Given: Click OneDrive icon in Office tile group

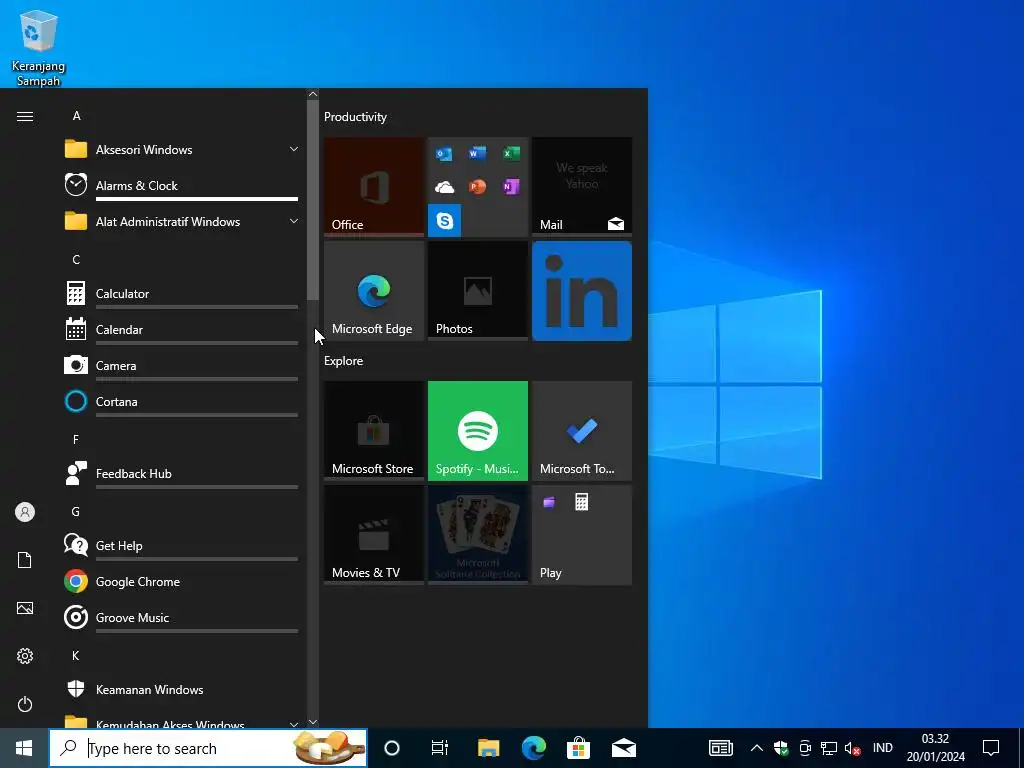Looking at the screenshot, I should point(444,188).
